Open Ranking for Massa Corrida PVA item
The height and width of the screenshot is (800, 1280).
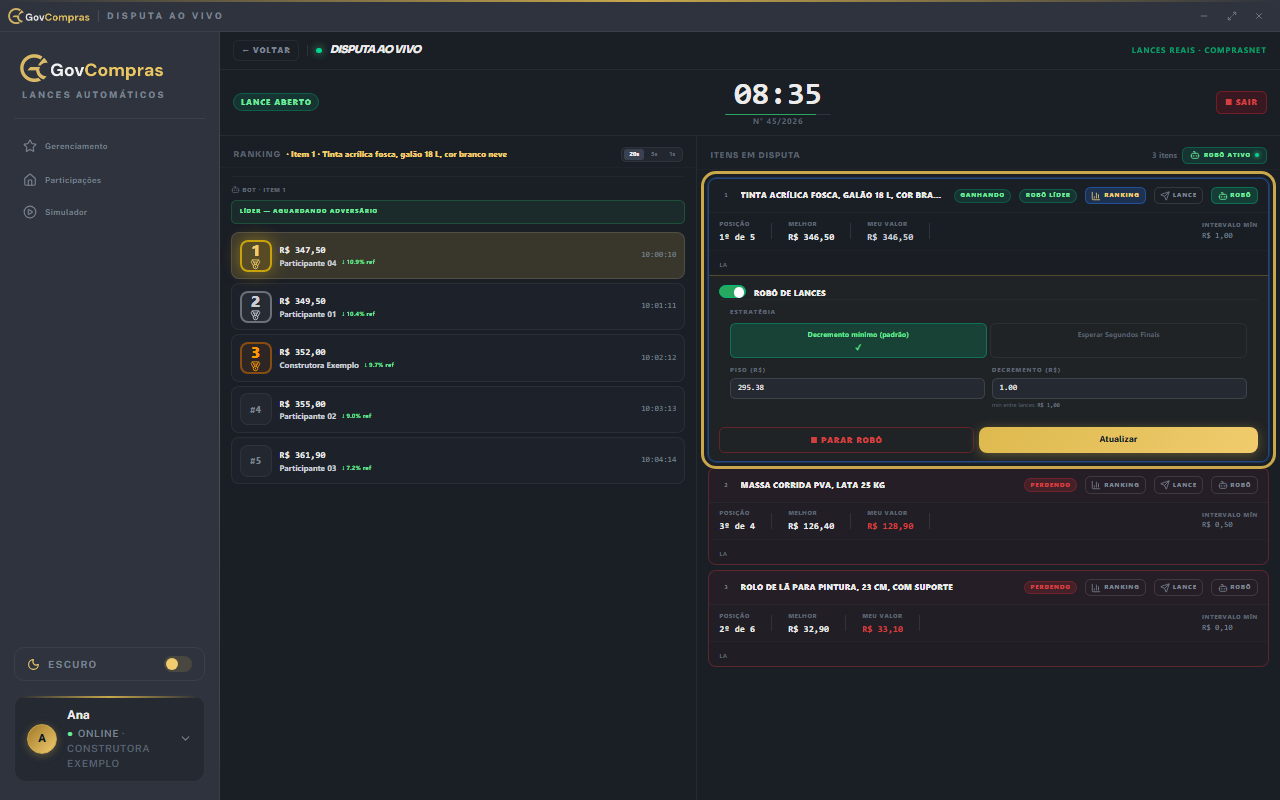(1115, 485)
